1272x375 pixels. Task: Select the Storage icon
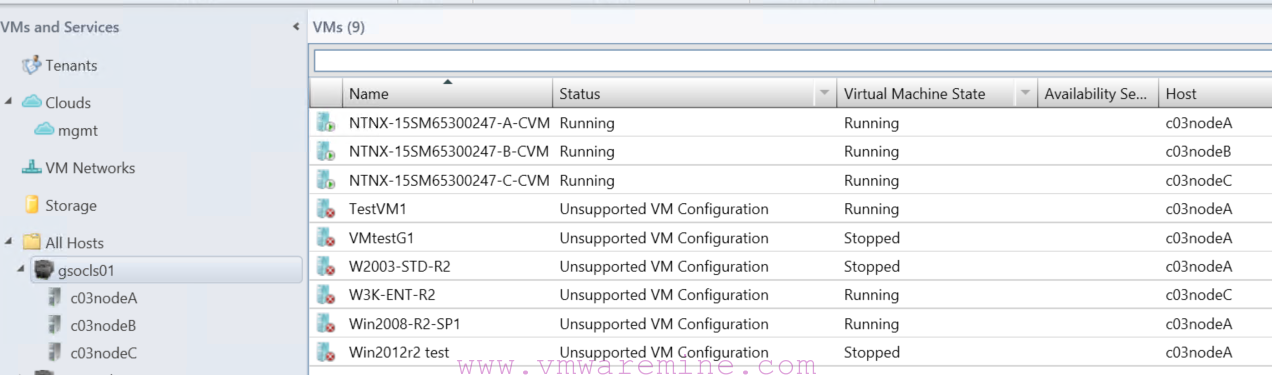[32, 205]
